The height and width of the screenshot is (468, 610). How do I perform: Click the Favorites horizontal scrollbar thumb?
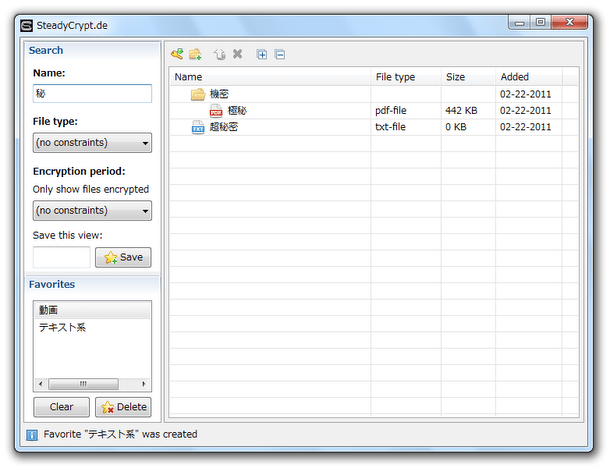[83, 384]
